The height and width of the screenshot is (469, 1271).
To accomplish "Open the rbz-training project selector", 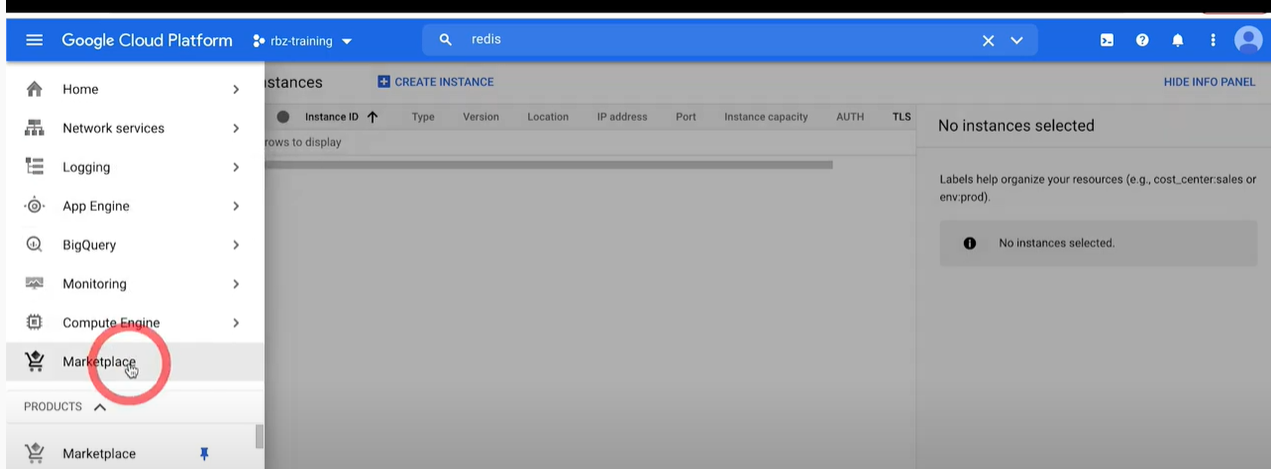I will (303, 41).
